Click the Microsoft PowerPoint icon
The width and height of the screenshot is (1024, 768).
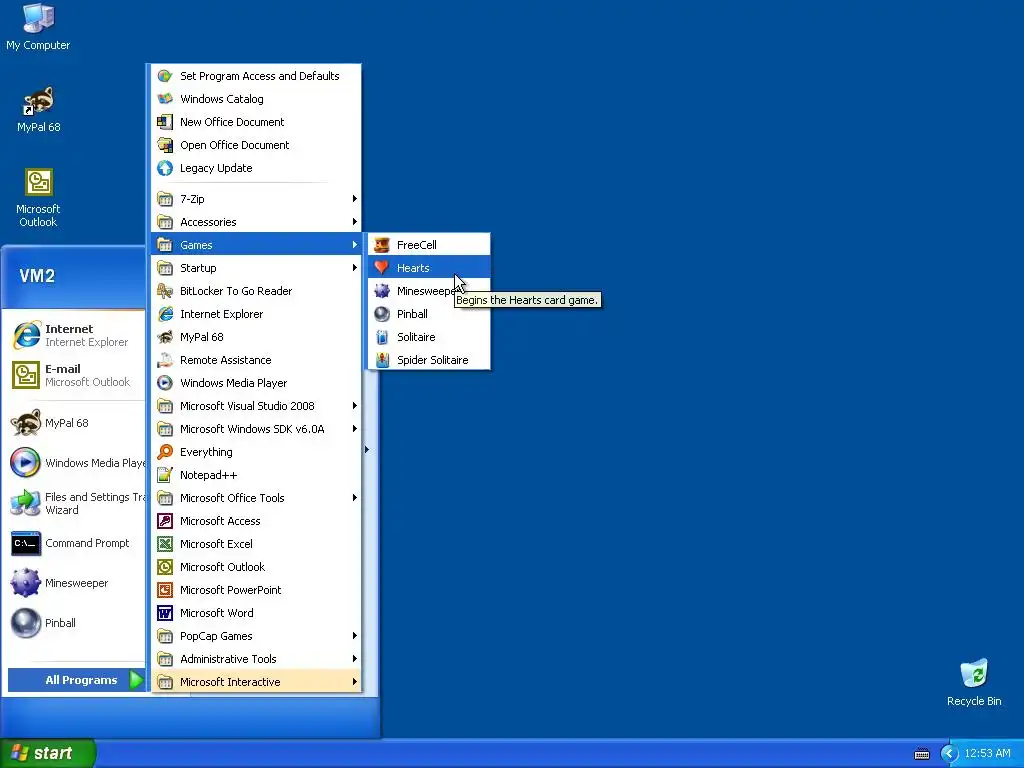click(165, 590)
